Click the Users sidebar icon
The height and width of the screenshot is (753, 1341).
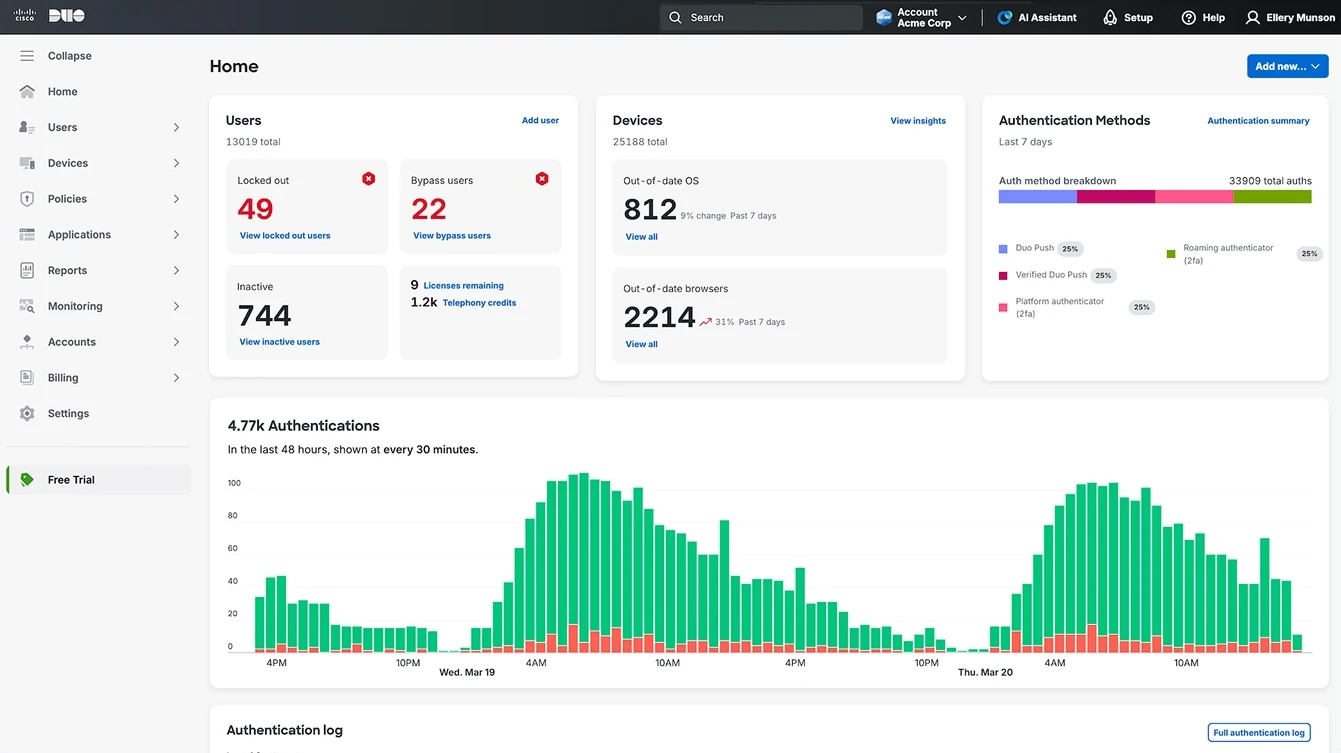[x=27, y=127]
